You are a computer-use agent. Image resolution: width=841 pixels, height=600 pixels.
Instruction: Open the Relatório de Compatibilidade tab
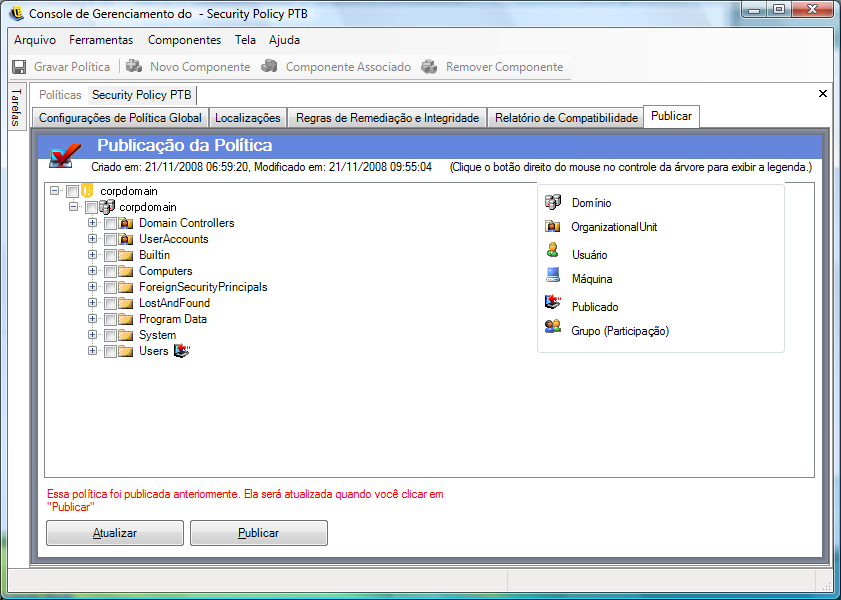point(566,118)
